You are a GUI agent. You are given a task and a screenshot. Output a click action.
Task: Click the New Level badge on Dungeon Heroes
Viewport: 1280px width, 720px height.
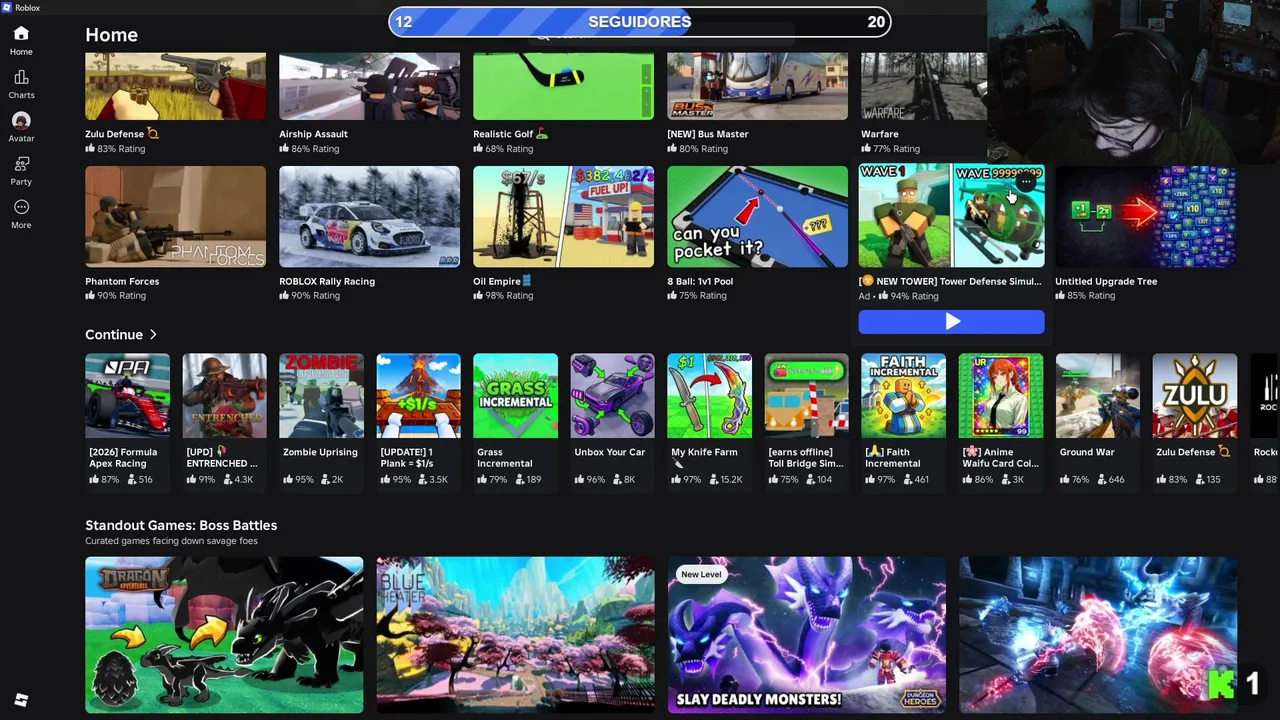click(x=701, y=574)
